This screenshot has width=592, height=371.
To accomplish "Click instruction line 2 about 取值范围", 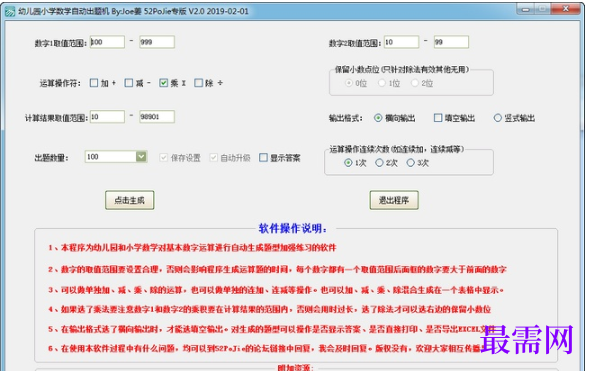I will coord(277,269).
